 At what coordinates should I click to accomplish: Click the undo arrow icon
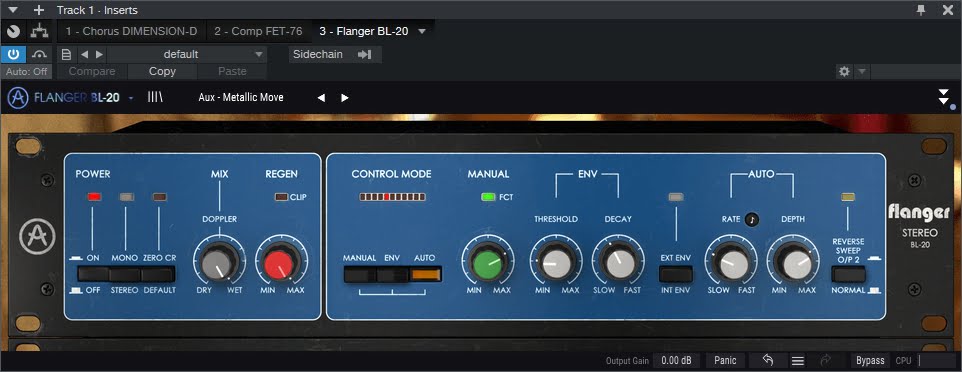(768, 360)
